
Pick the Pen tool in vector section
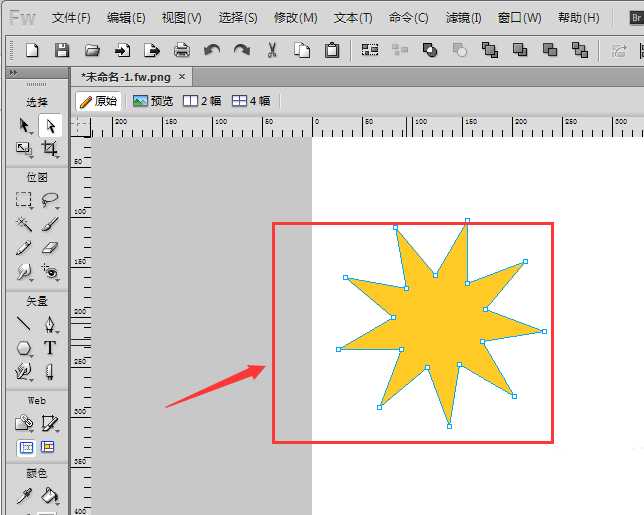pyautogui.click(x=49, y=324)
